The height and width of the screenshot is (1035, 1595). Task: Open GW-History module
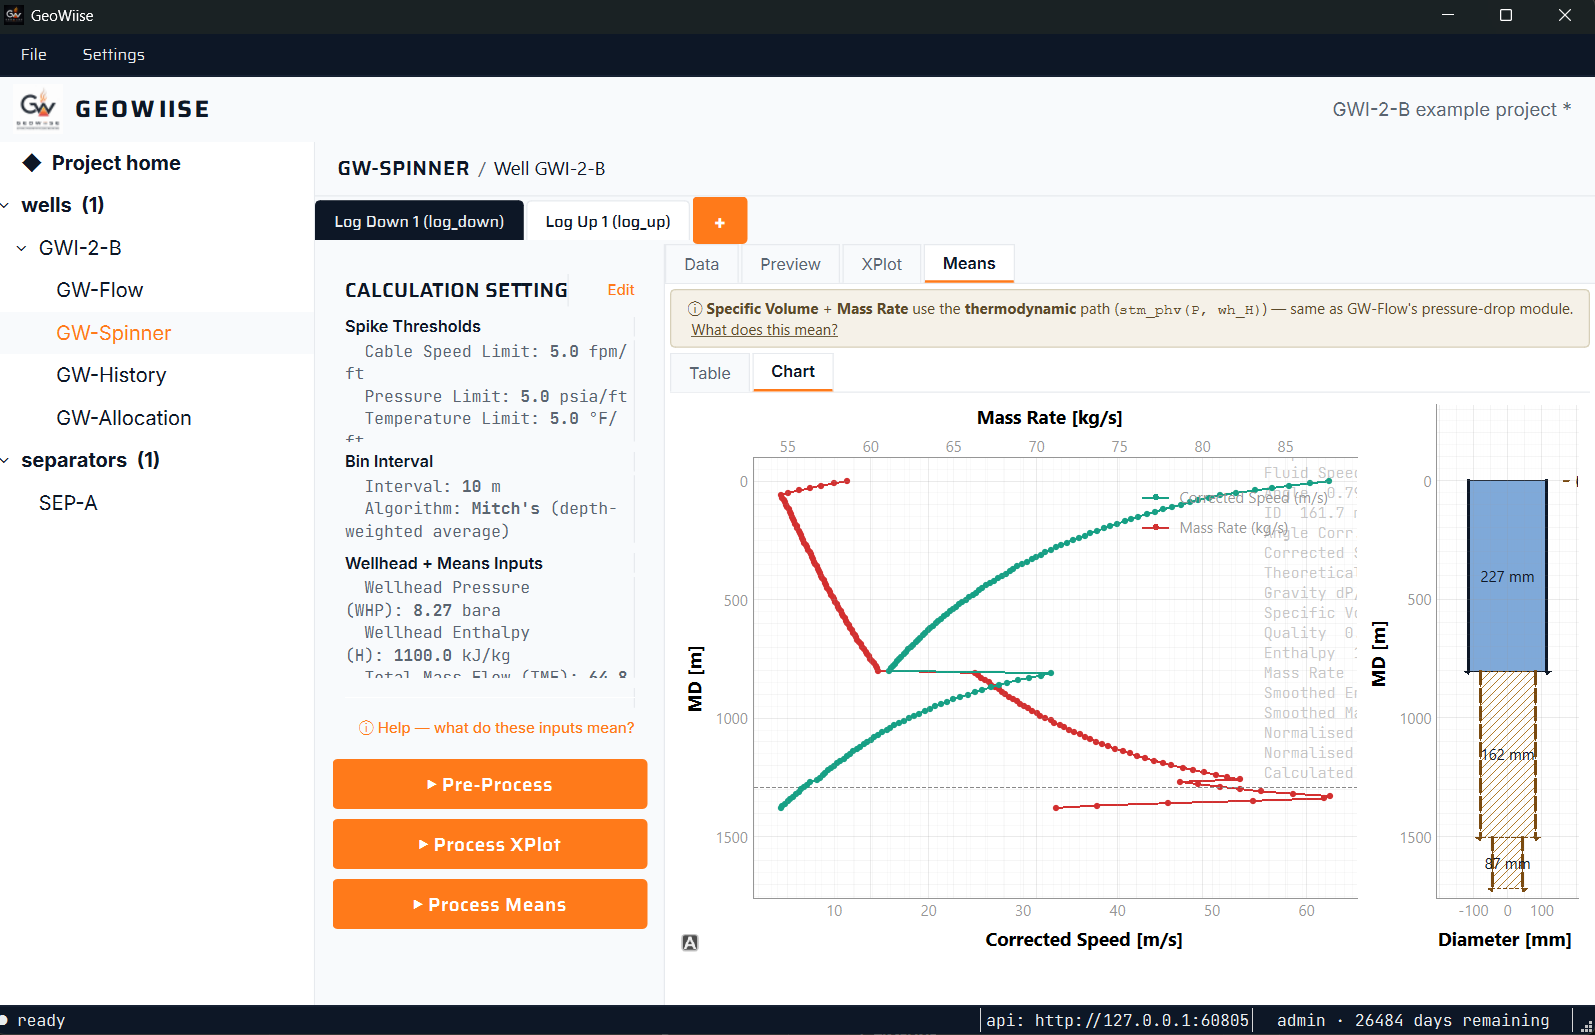112,375
